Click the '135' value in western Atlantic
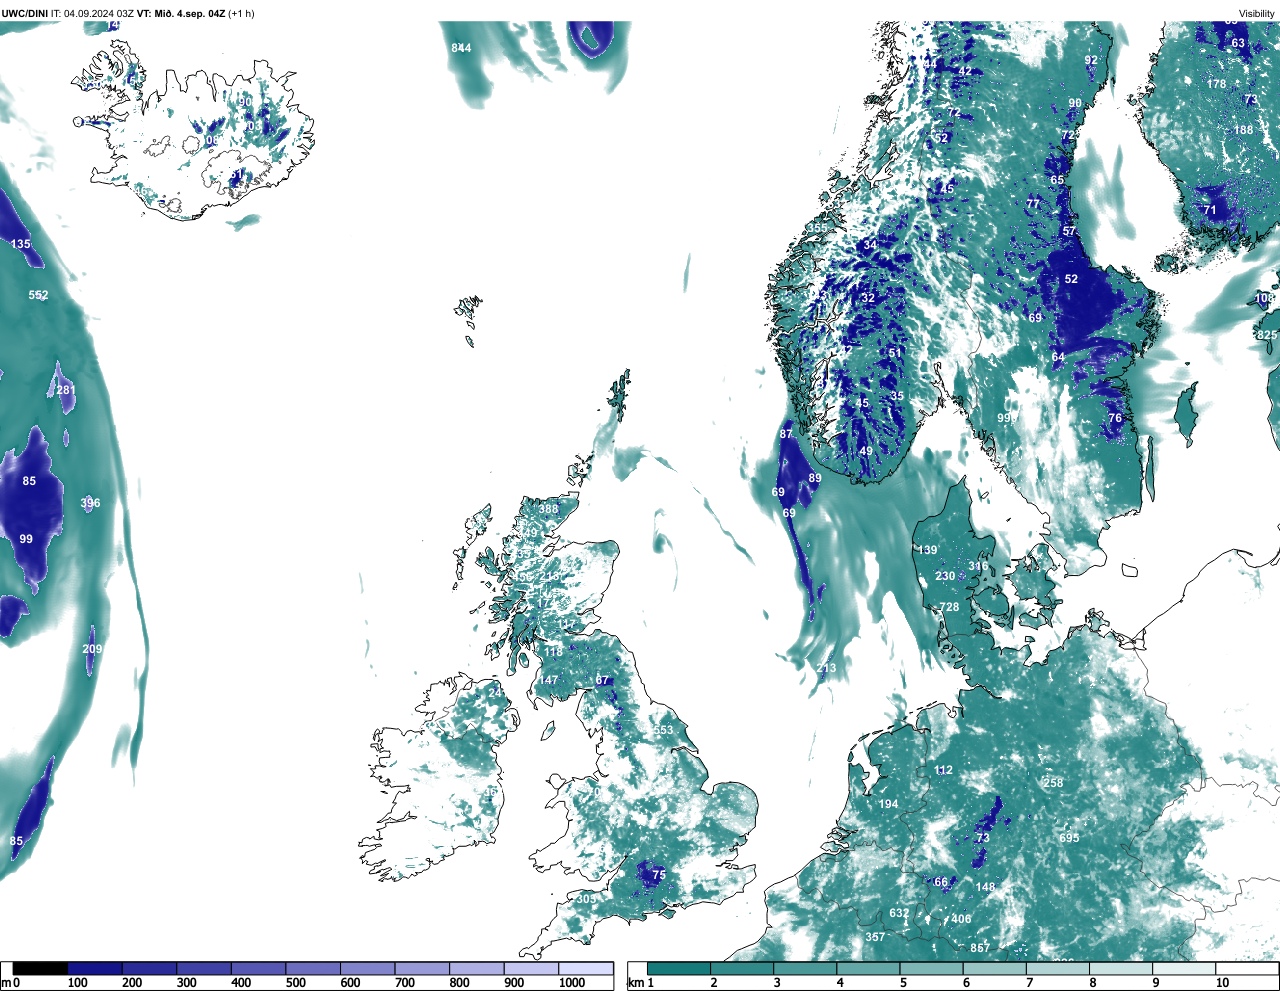 coord(21,244)
